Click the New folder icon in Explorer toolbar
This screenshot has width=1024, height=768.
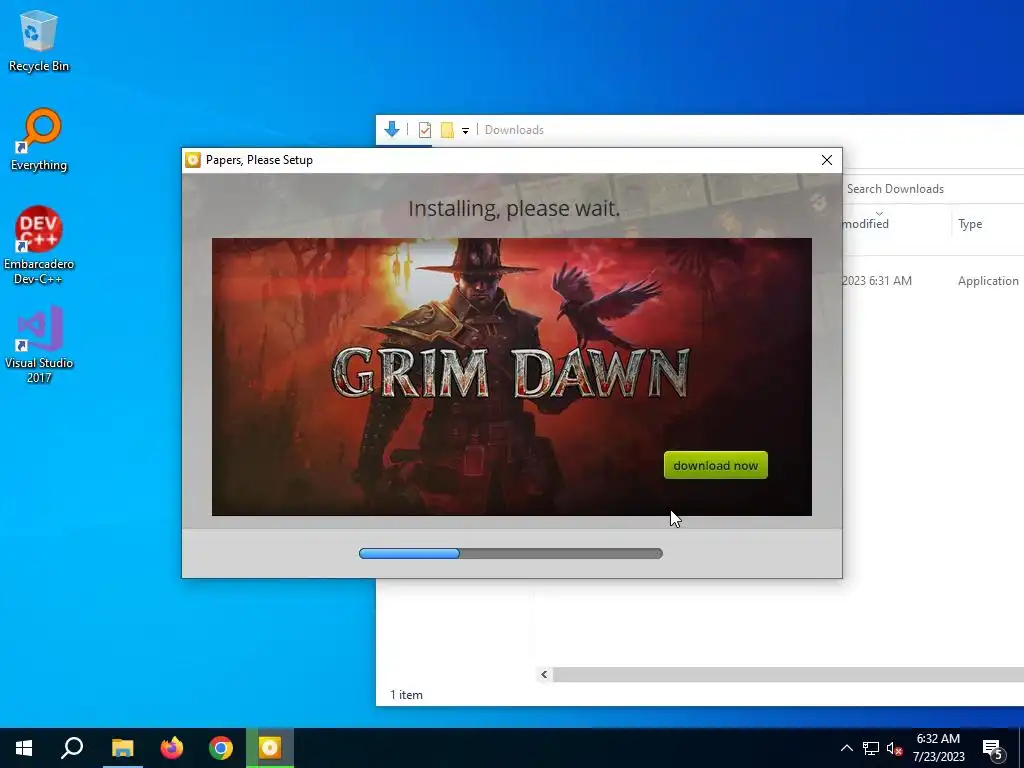point(447,130)
